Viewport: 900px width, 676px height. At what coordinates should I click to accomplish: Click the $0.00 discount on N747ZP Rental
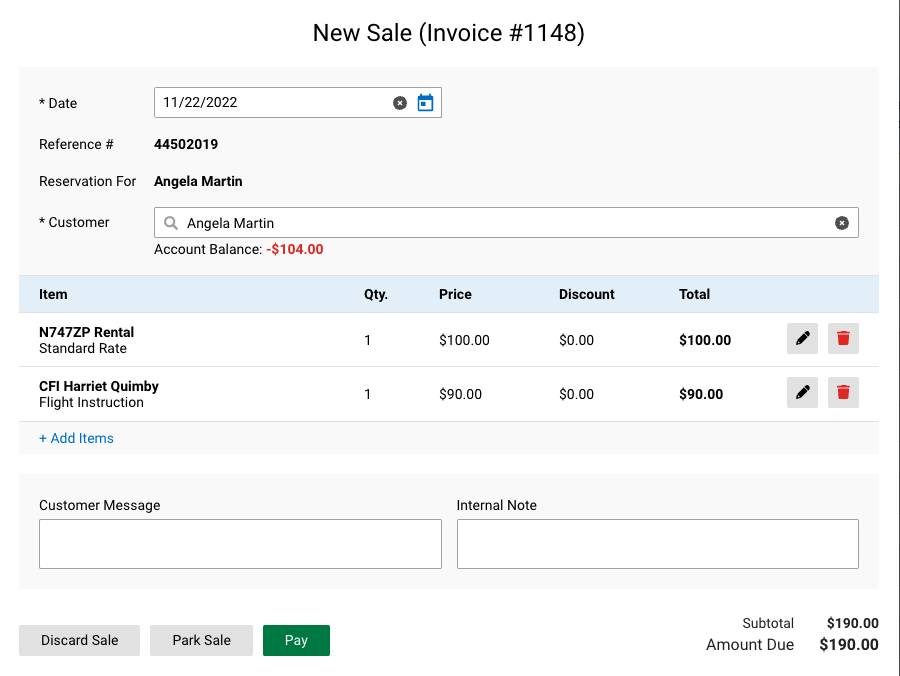point(576,340)
